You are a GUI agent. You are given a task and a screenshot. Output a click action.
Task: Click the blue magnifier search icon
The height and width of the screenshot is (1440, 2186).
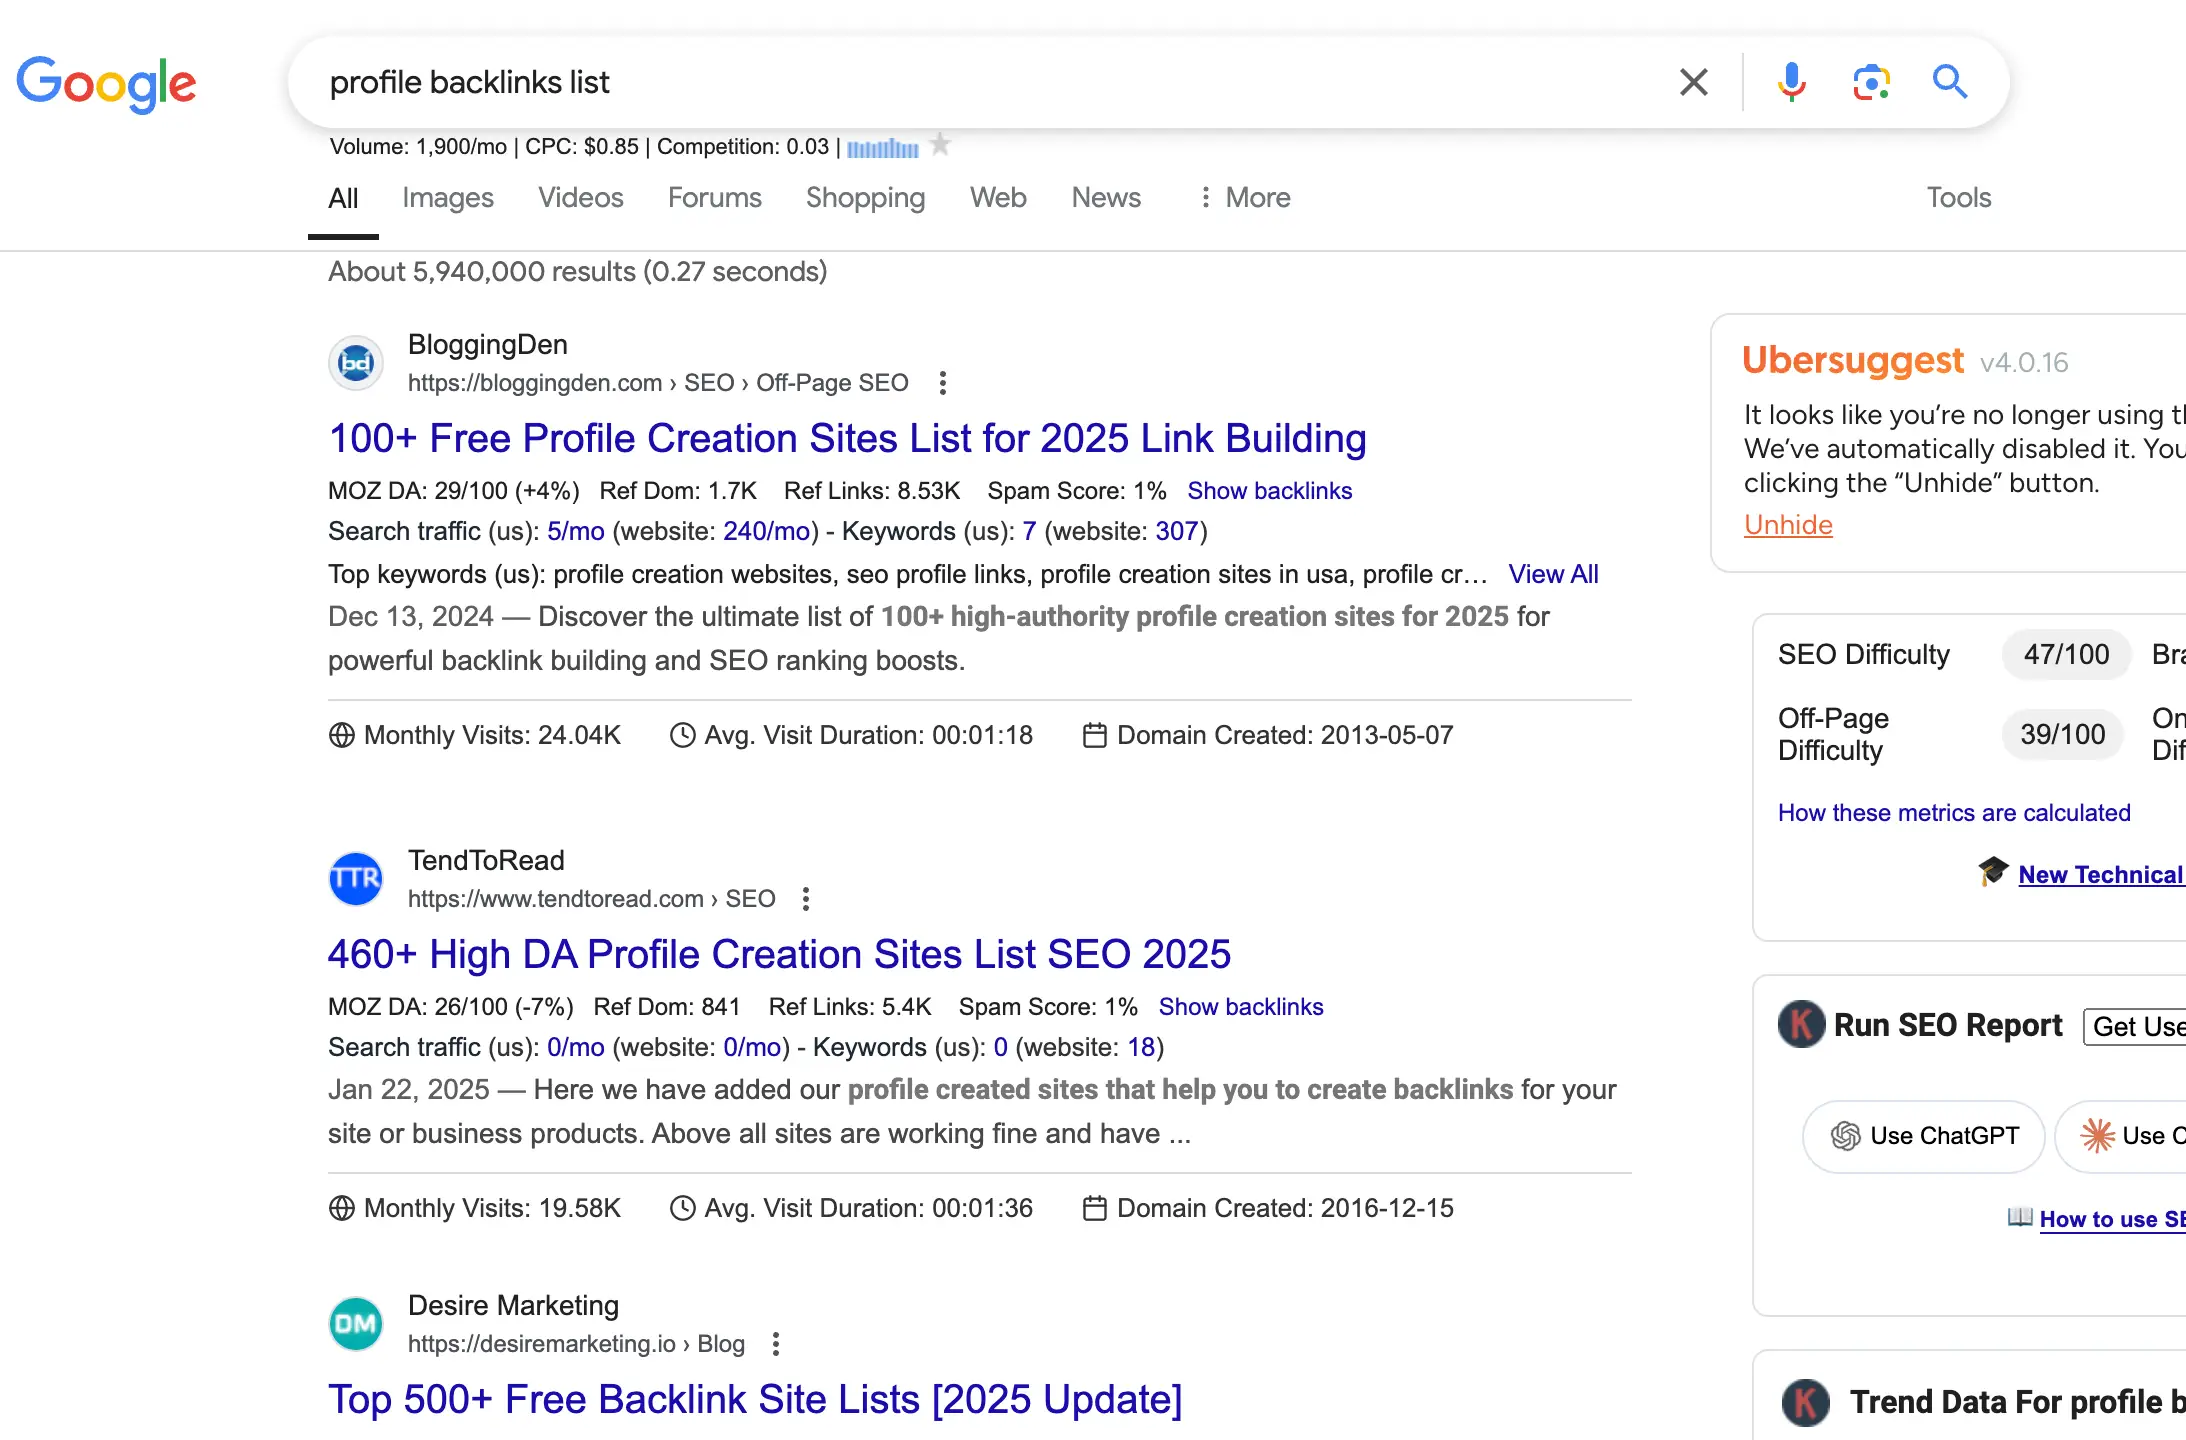(x=1949, y=82)
